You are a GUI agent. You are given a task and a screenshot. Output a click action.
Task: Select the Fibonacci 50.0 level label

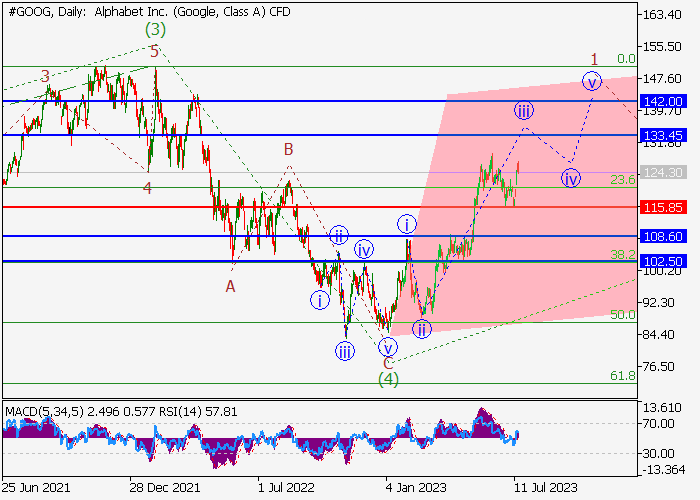click(623, 315)
